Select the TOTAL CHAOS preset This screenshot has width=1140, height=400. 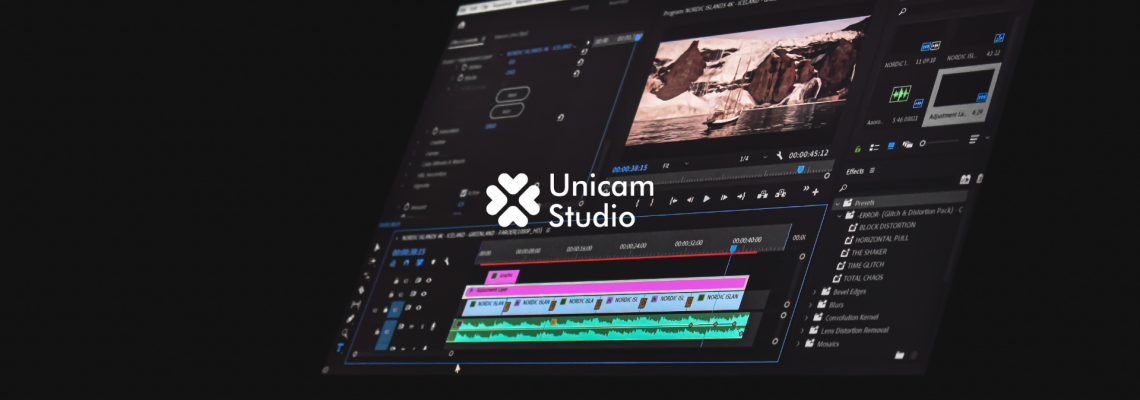tap(863, 279)
